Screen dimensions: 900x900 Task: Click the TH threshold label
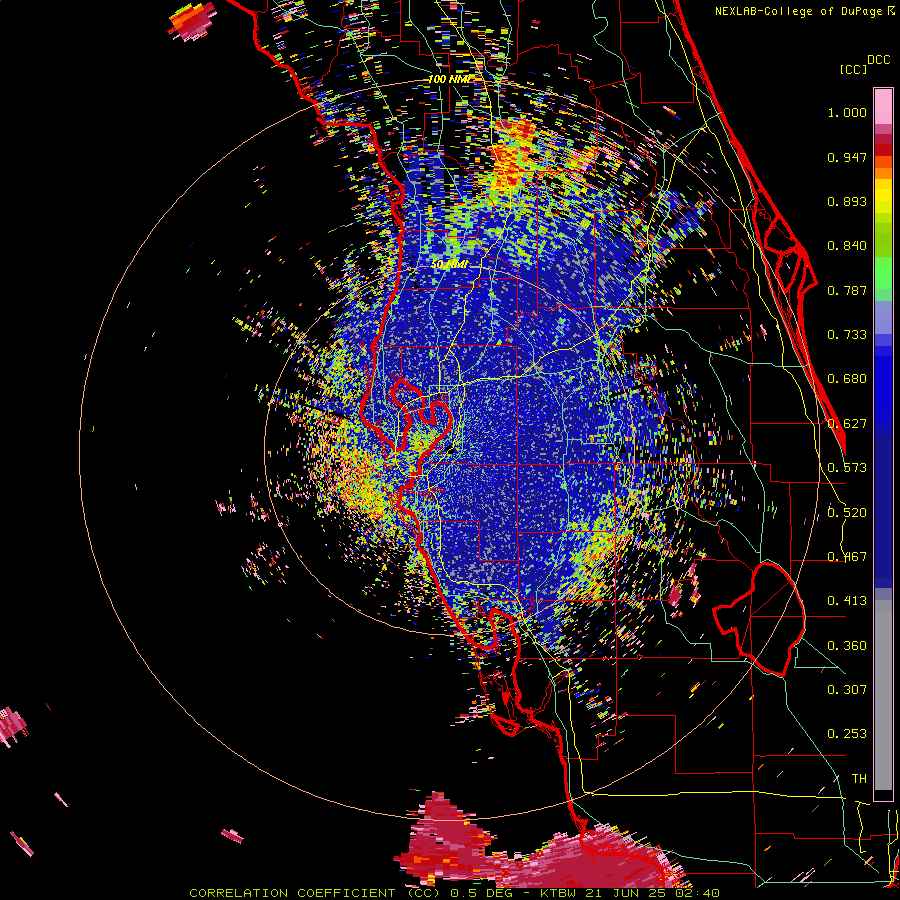pos(859,779)
